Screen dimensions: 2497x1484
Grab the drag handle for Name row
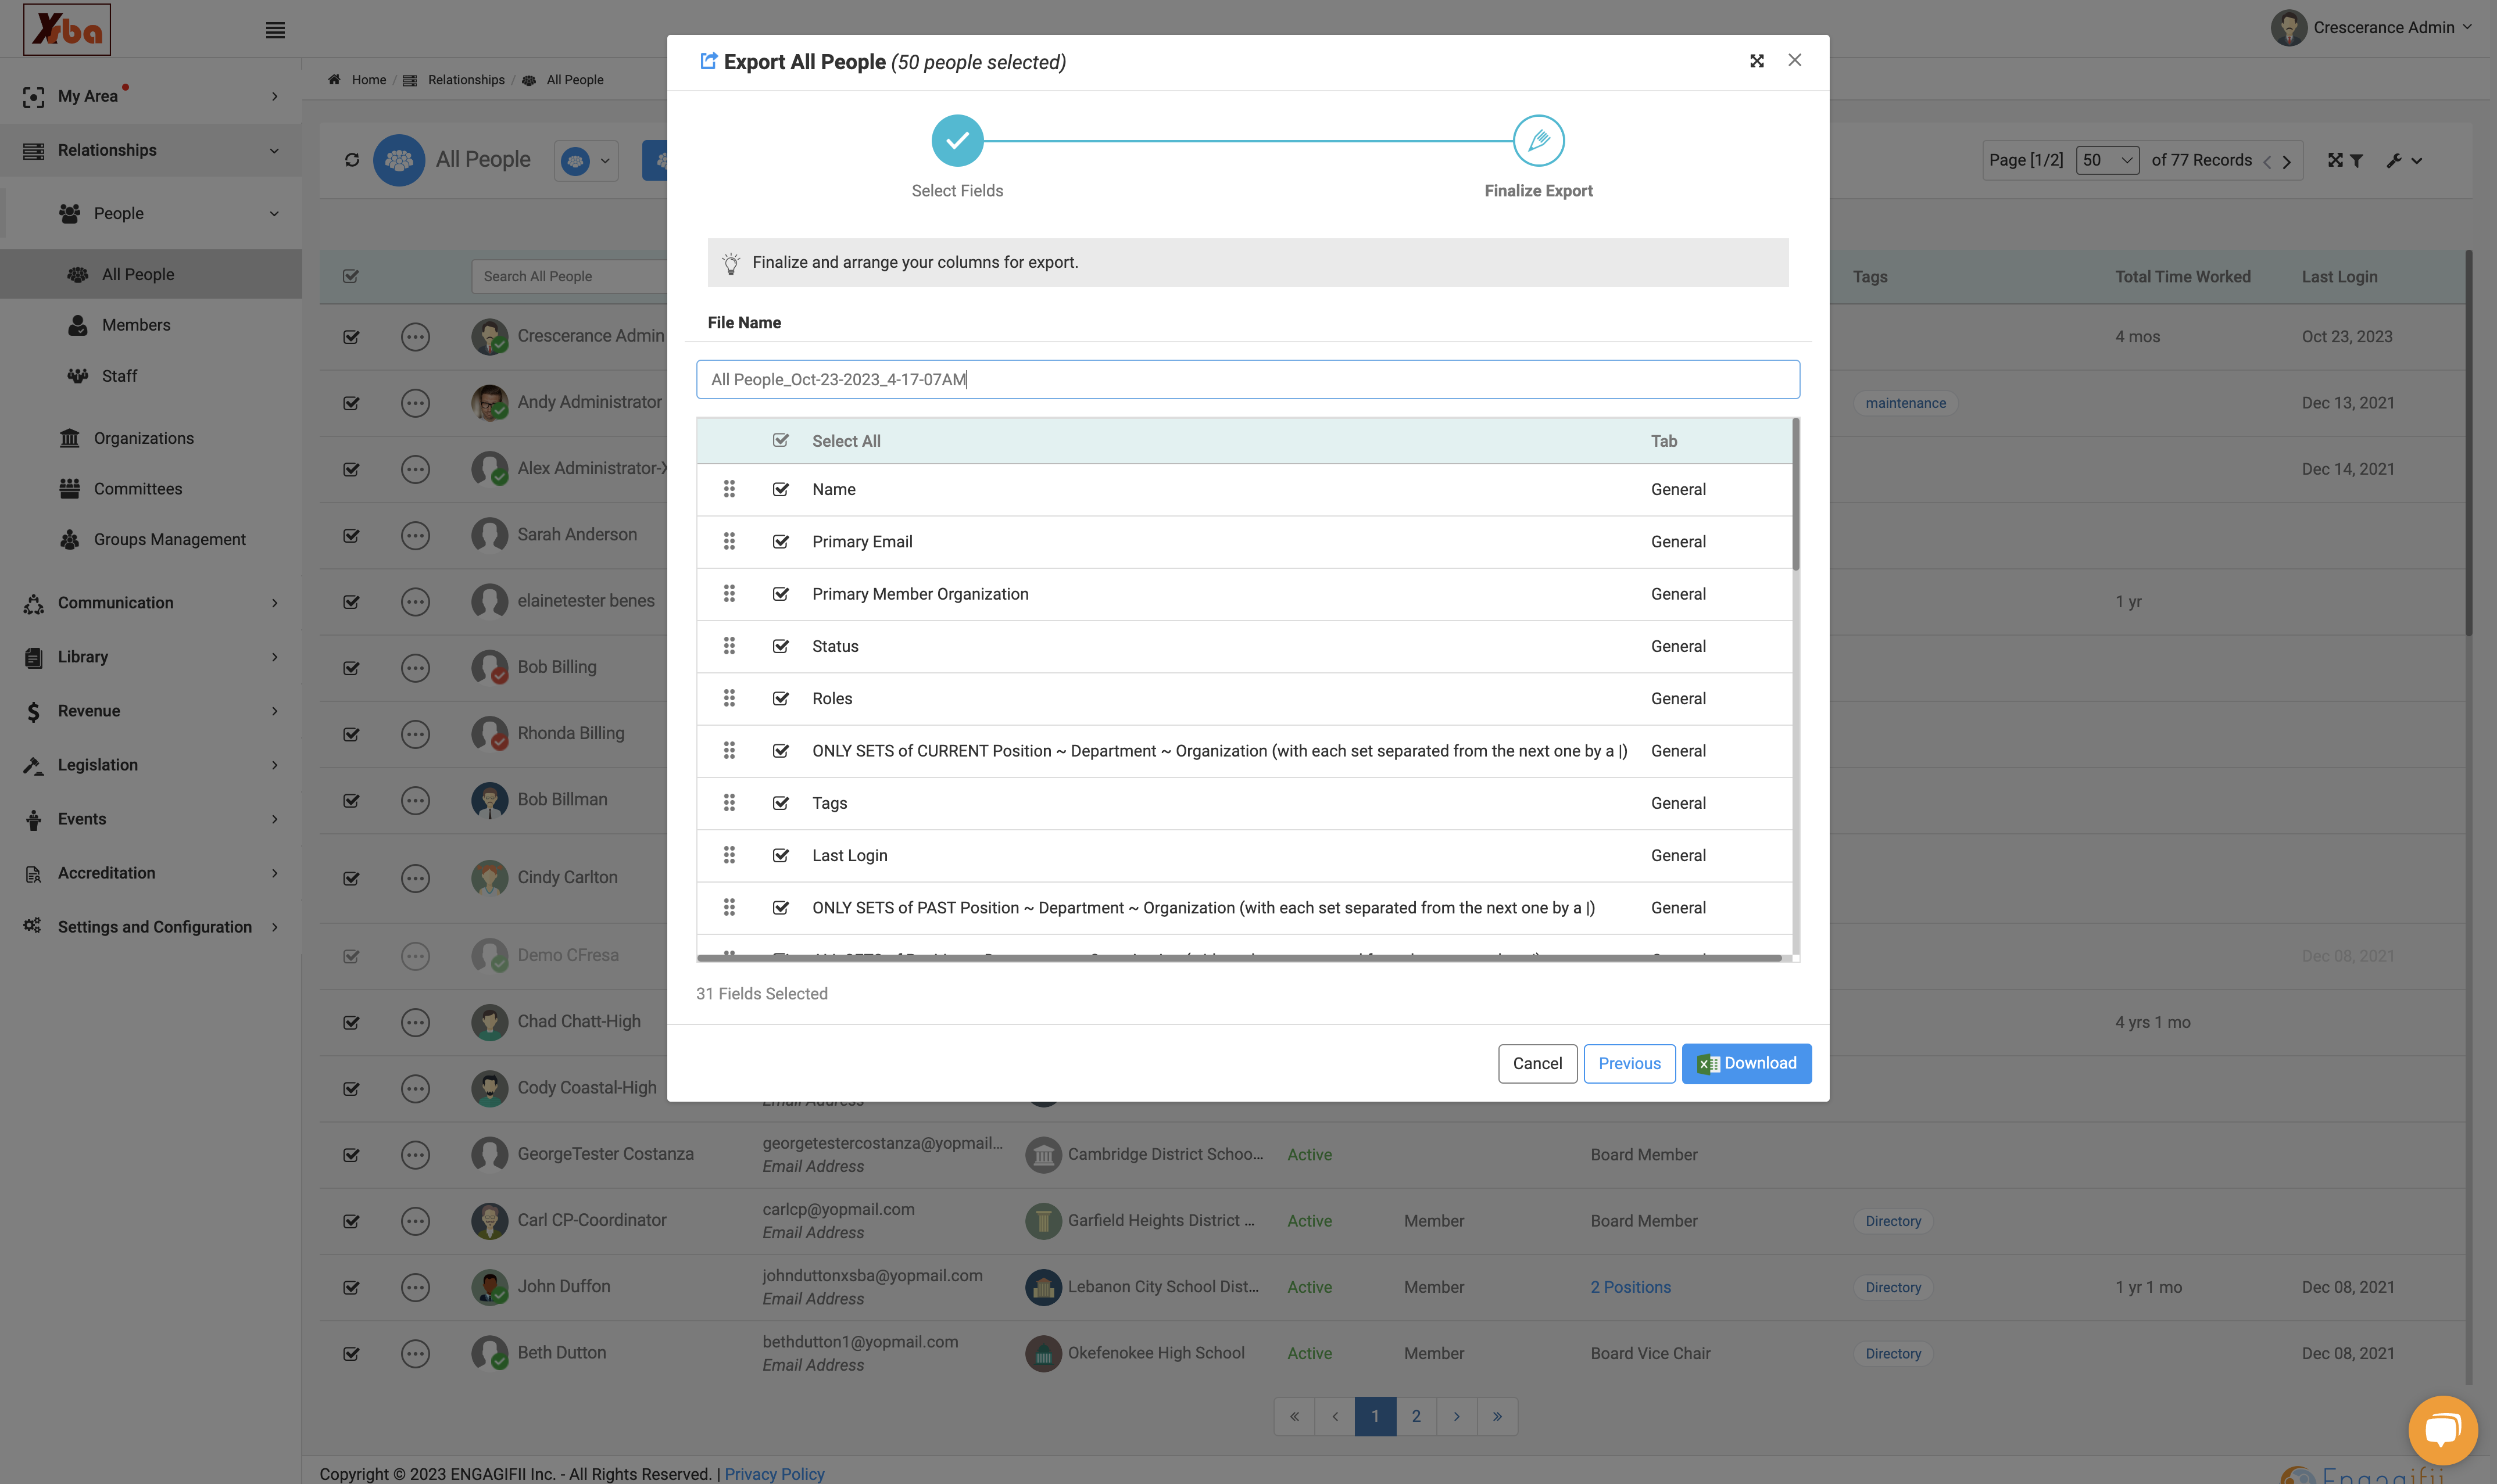pos(729,489)
